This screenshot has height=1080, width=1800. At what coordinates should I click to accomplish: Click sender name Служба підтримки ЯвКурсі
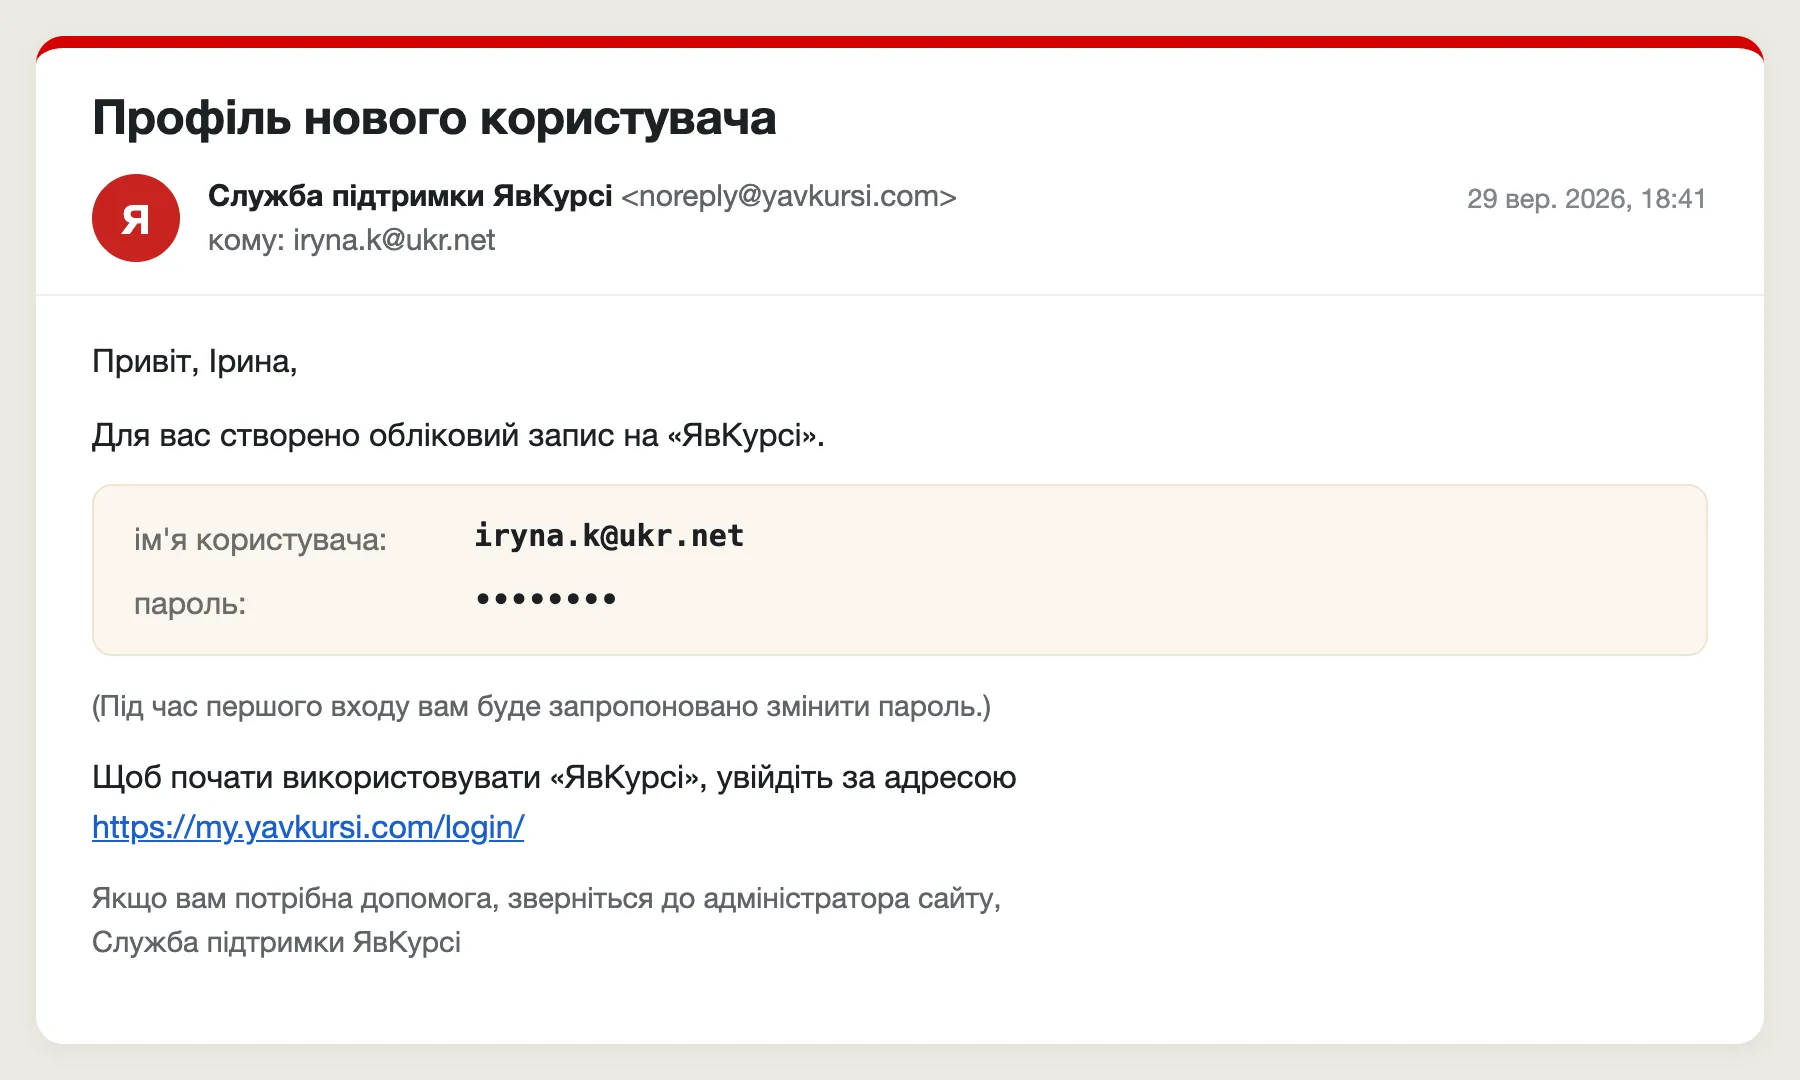click(x=410, y=196)
